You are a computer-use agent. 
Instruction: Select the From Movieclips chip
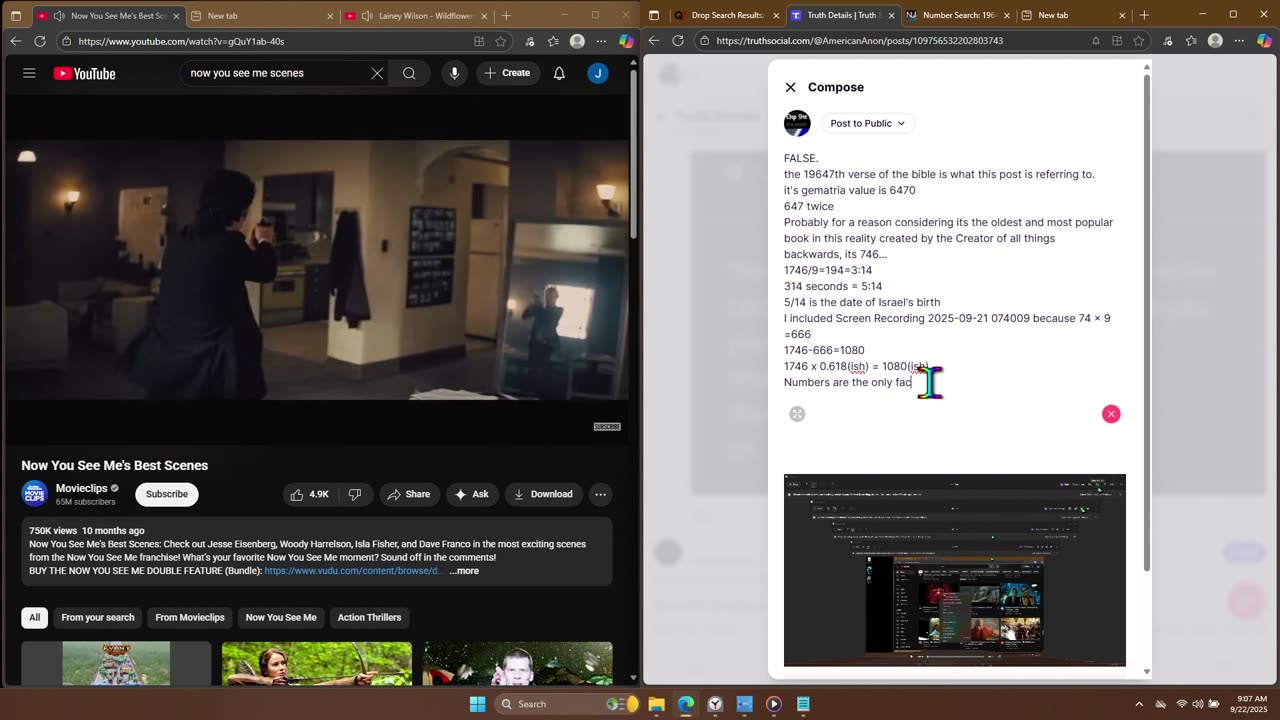190,617
